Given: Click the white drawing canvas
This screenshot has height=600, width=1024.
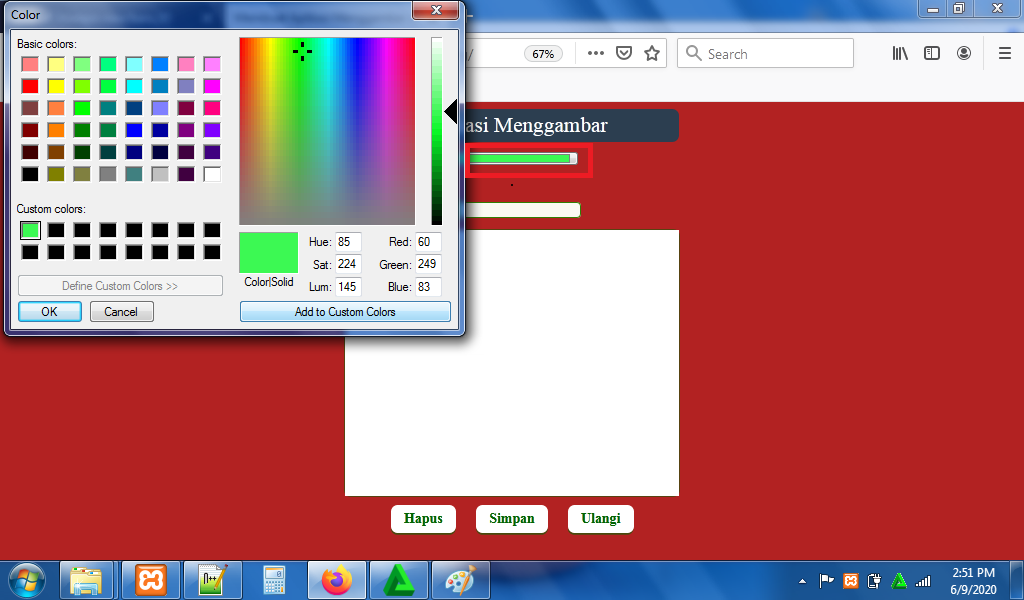Looking at the screenshot, I should tap(512, 363).
